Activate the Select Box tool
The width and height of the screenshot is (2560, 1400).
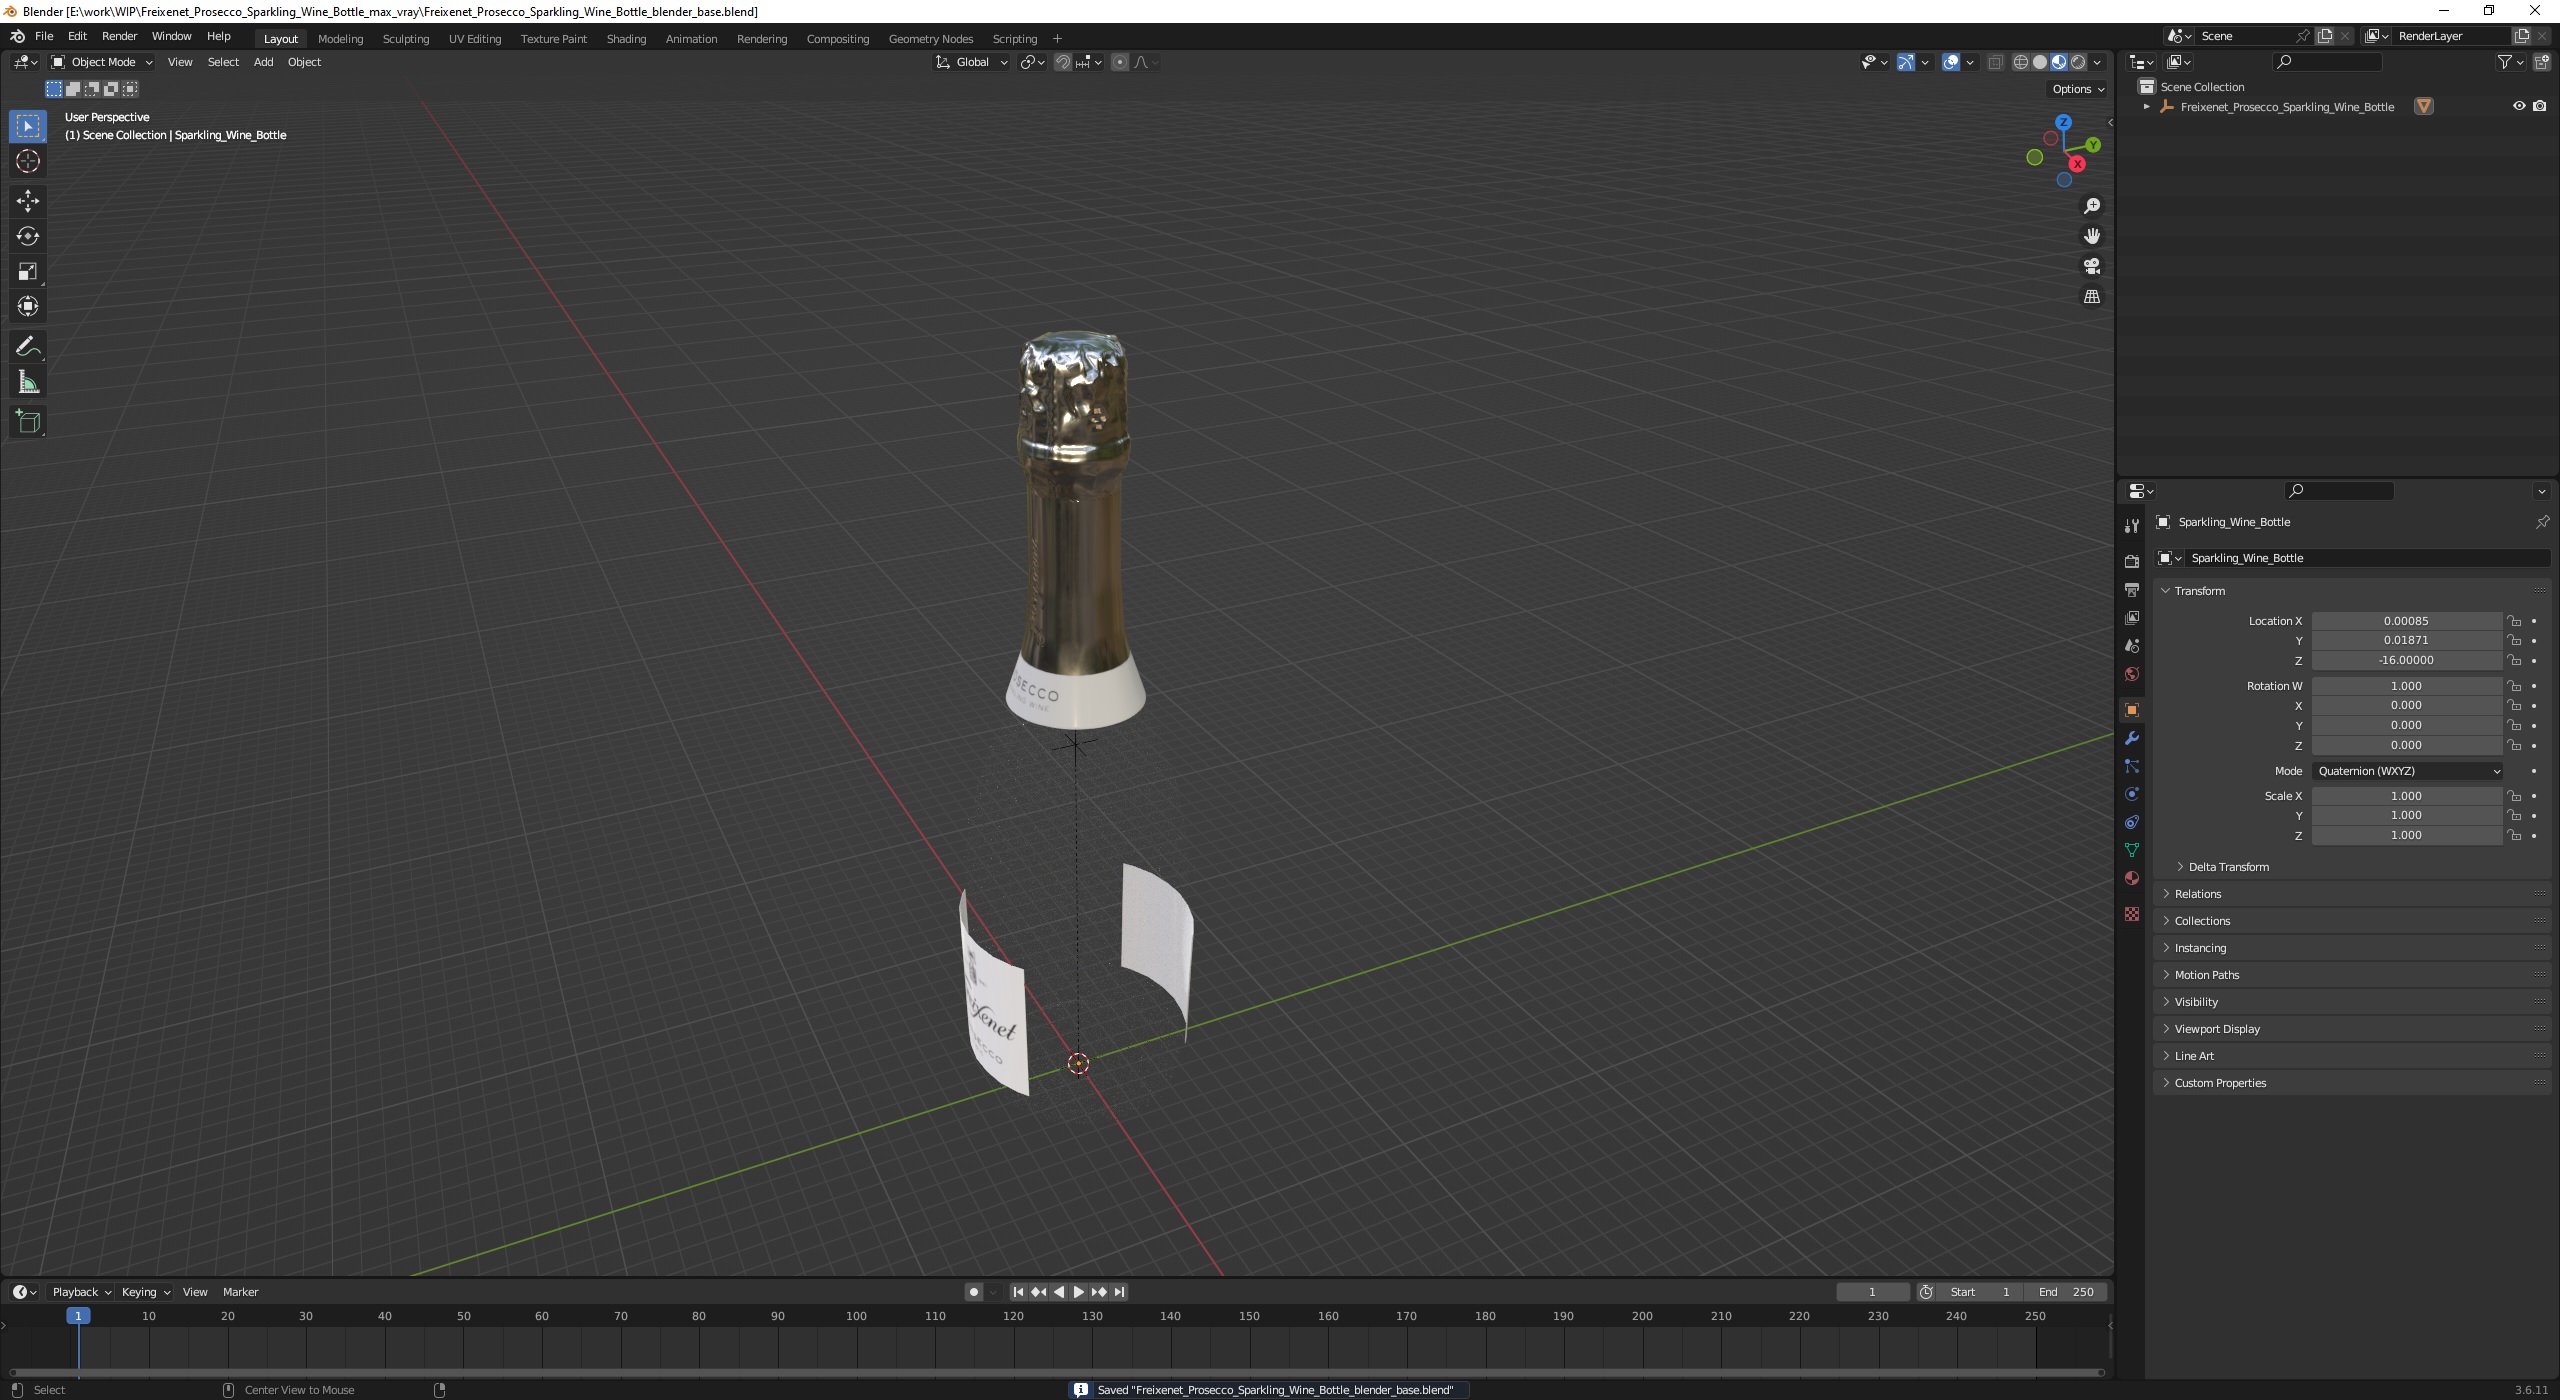[x=28, y=126]
